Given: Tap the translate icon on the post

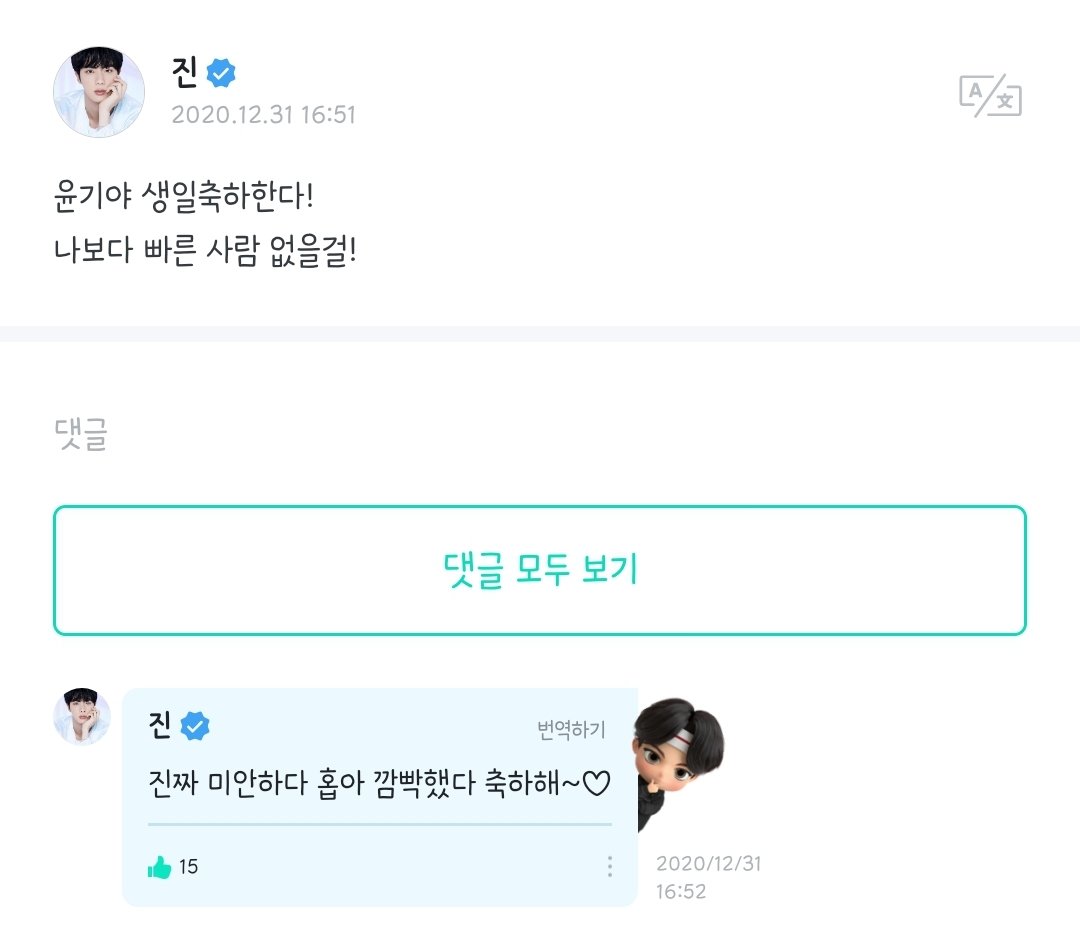Looking at the screenshot, I should [990, 97].
